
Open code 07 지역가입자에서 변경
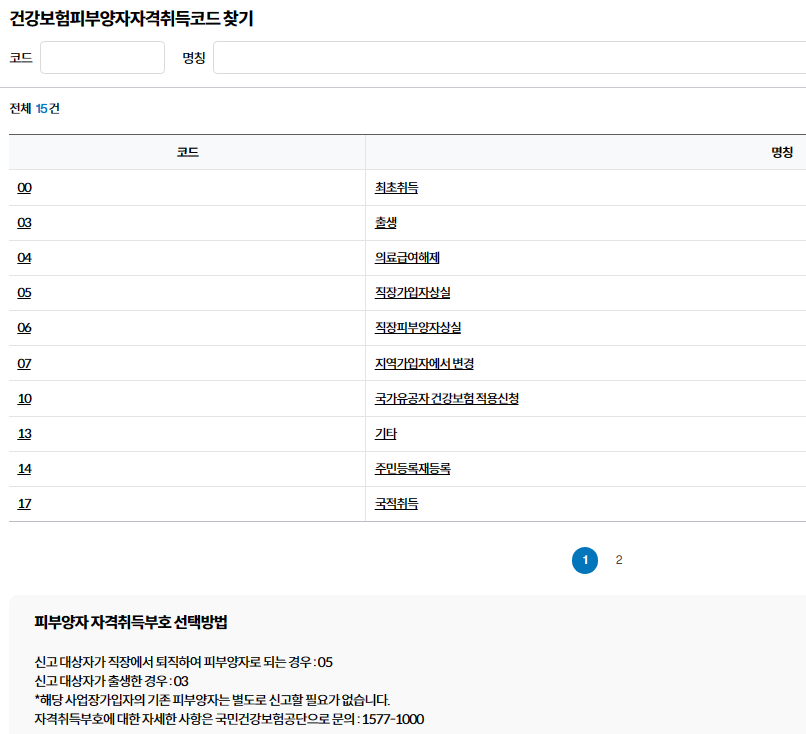coord(22,363)
